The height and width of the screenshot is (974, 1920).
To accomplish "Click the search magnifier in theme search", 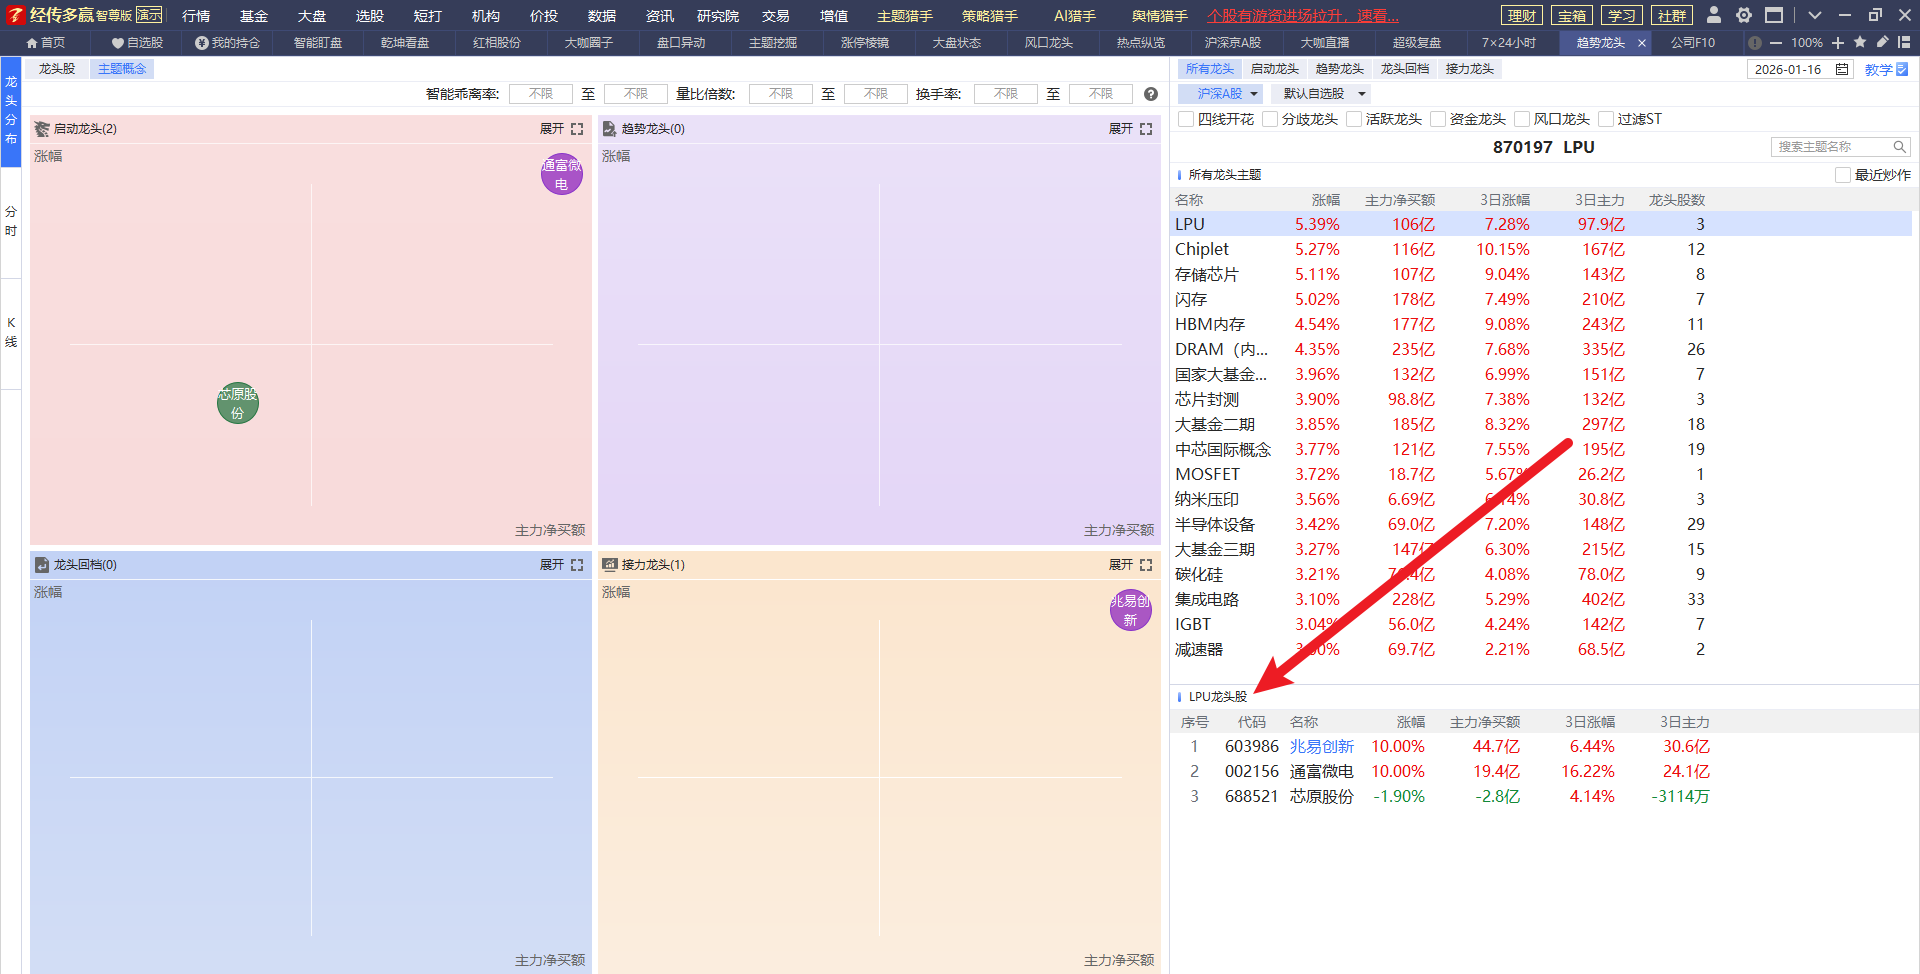I will point(1899,147).
